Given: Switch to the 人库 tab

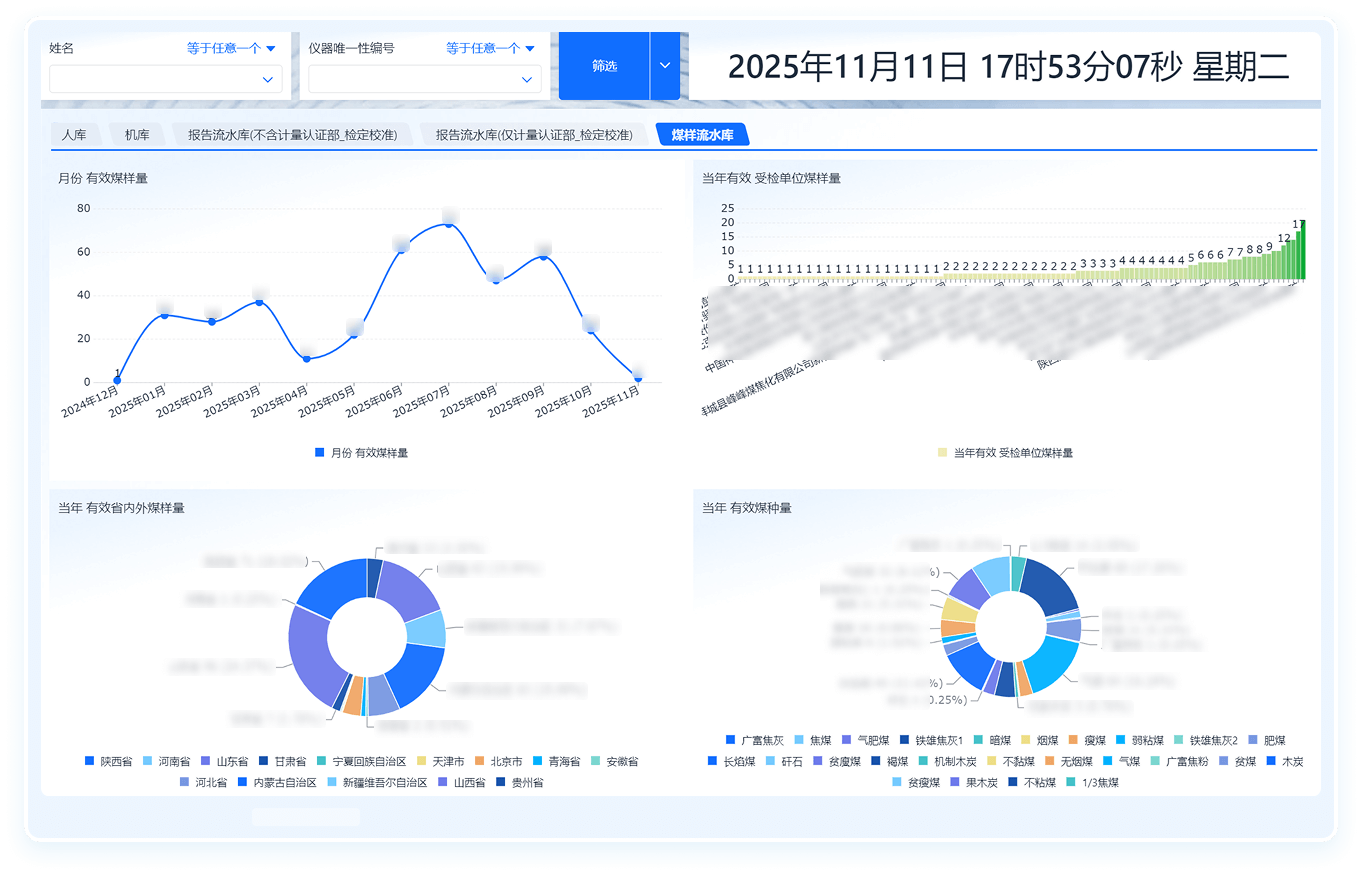Looking at the screenshot, I should click(x=74, y=135).
